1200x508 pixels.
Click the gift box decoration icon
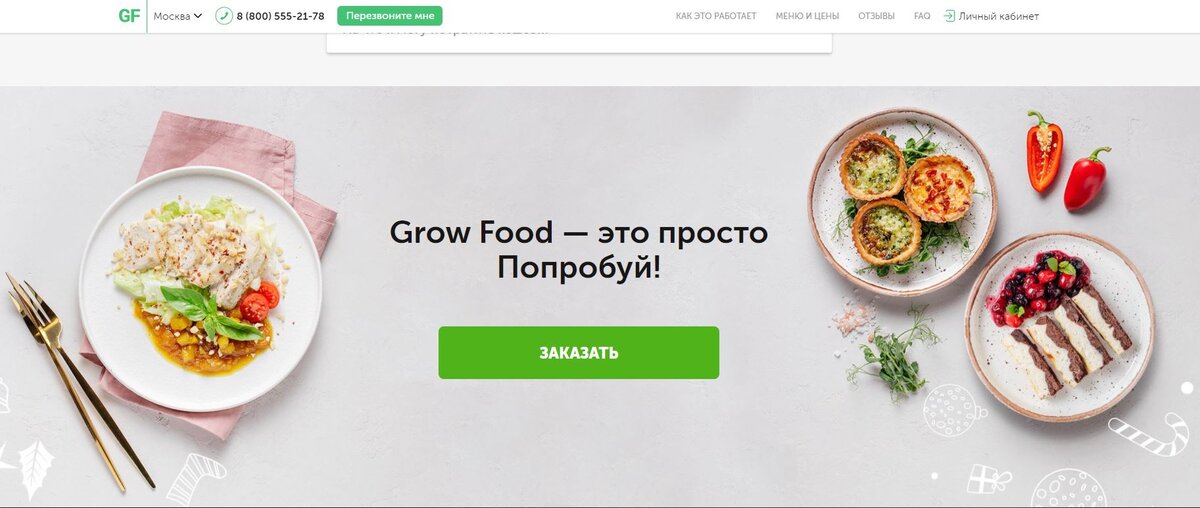pos(989,478)
